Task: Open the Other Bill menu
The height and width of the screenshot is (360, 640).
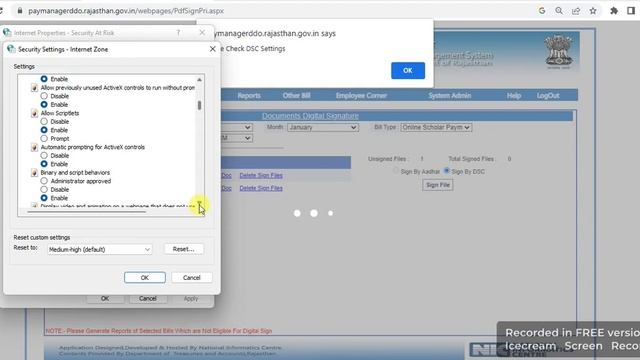Action: (297, 96)
